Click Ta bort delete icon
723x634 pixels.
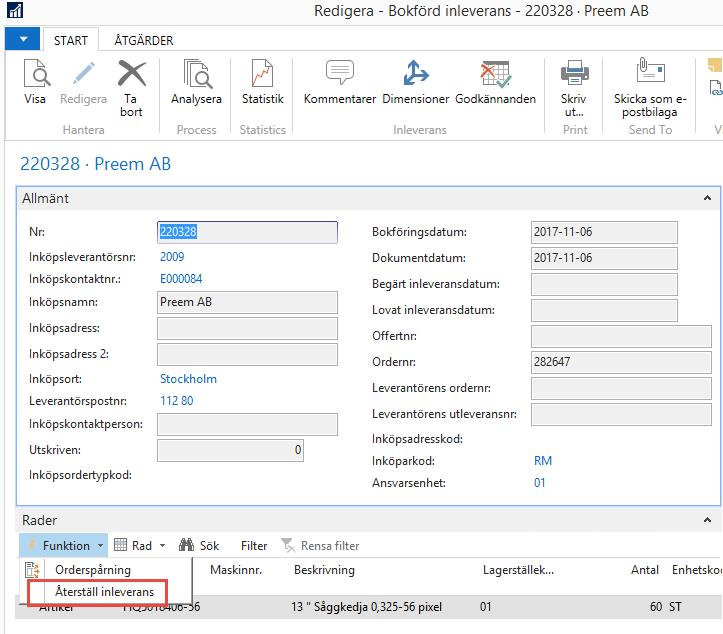(131, 73)
